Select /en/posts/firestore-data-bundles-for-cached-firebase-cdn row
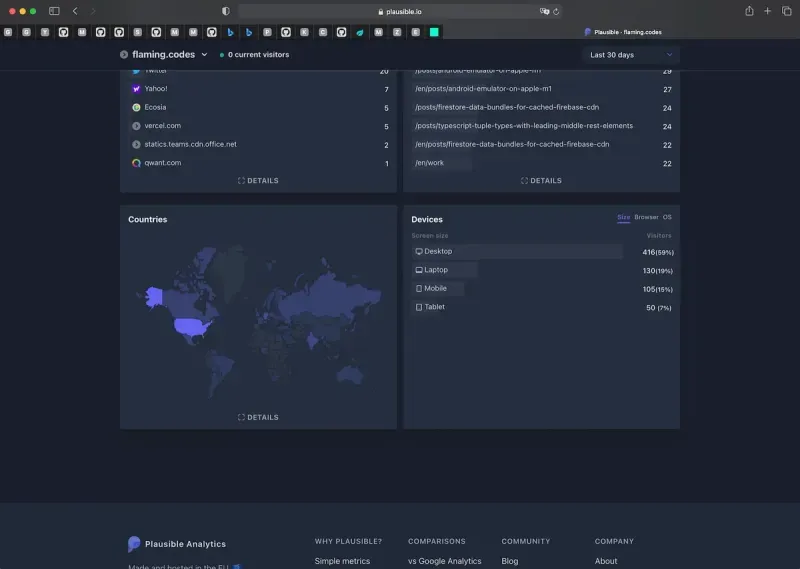 point(542,144)
